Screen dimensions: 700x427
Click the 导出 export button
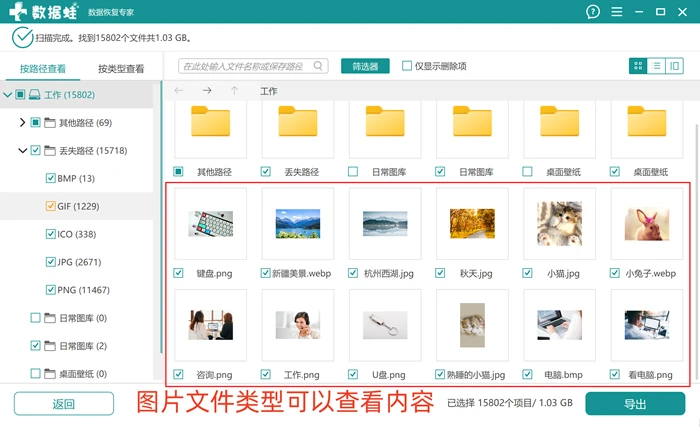click(635, 404)
